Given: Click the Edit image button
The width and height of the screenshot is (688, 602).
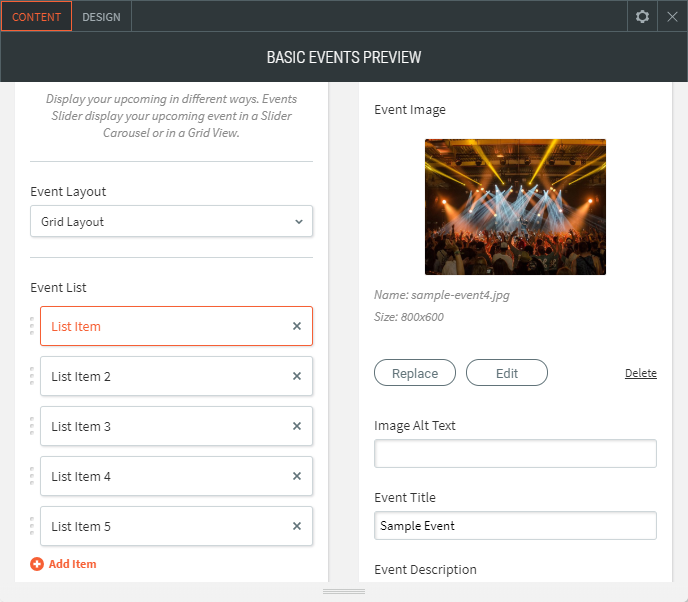Looking at the screenshot, I should coord(507,373).
